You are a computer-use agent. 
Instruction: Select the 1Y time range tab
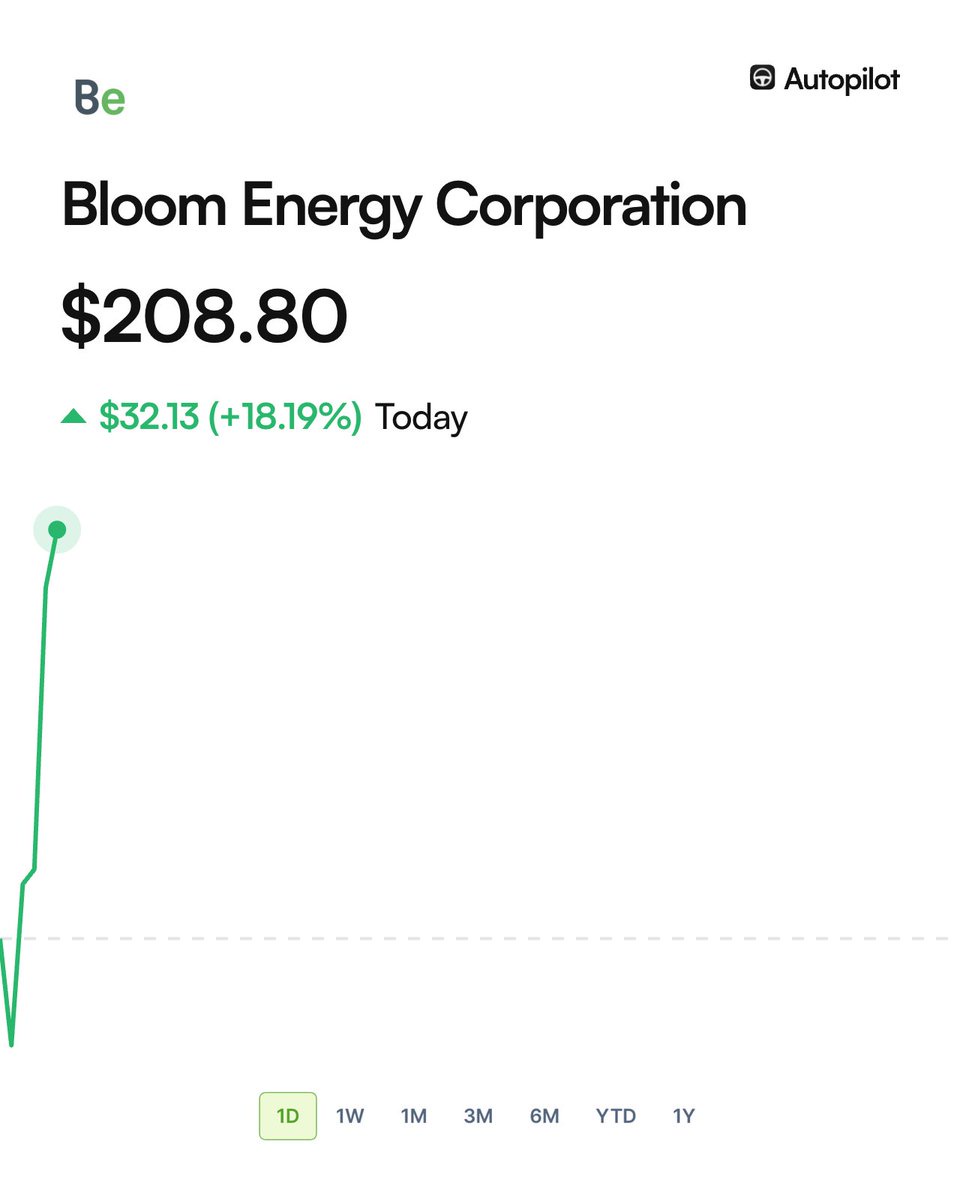(x=683, y=1116)
